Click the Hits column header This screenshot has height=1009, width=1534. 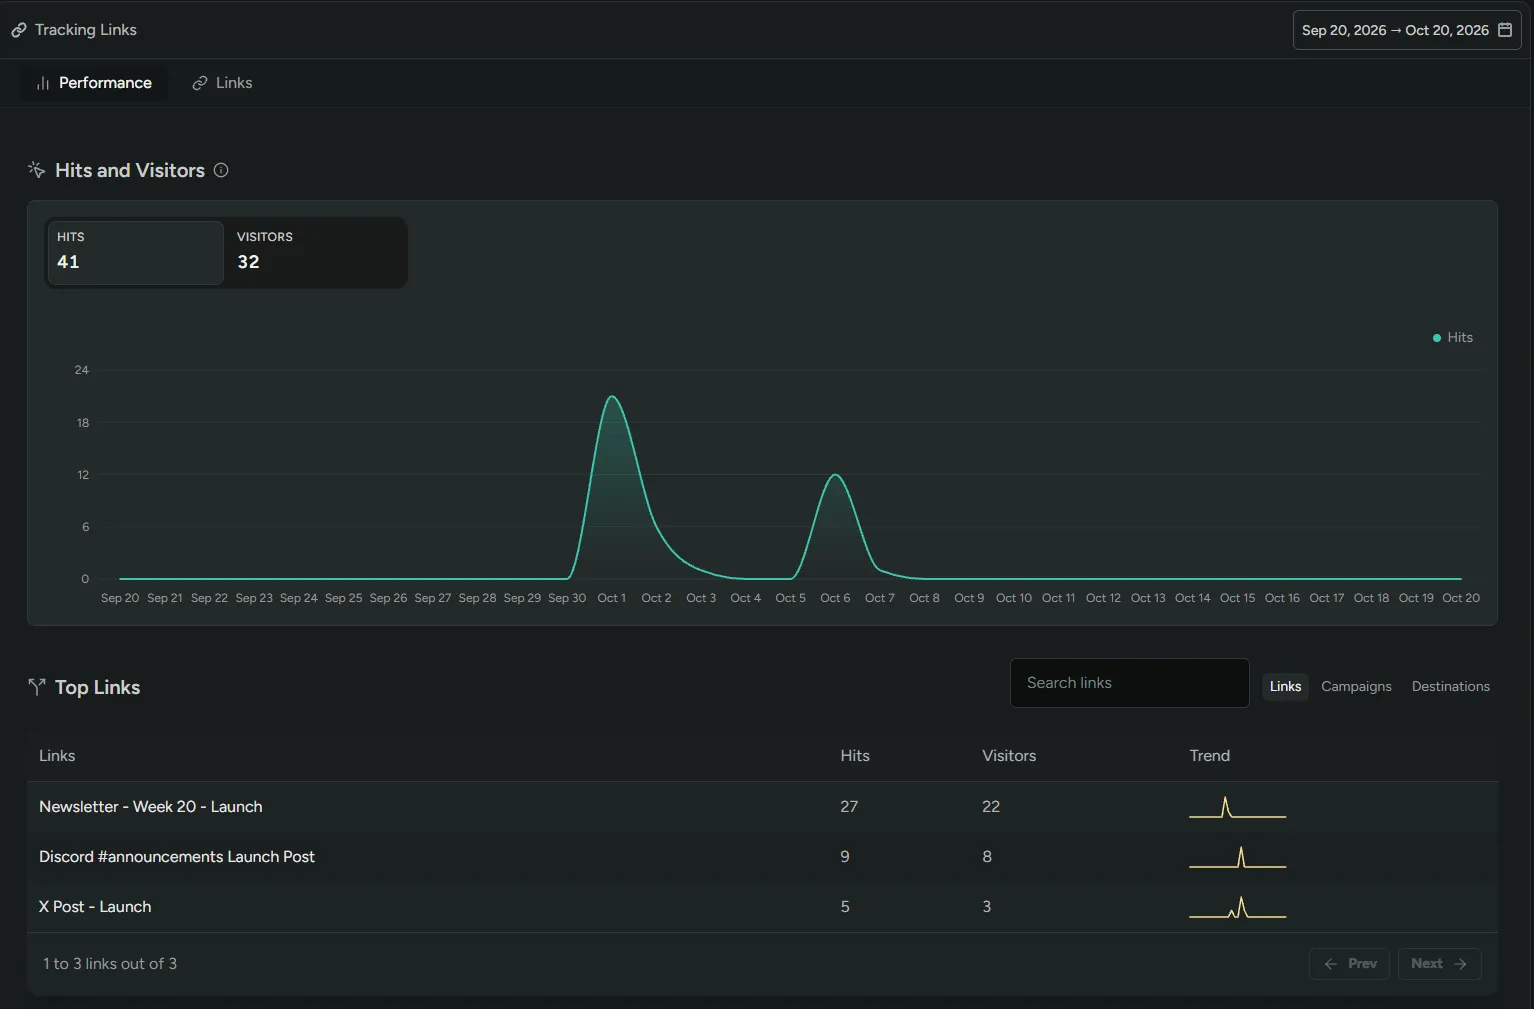[x=855, y=756]
